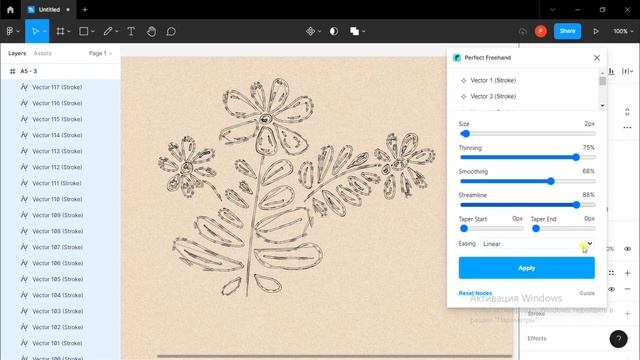Viewport: 640px width, 360px height.
Task: Click the Boolean union icon
Action: 354,31
